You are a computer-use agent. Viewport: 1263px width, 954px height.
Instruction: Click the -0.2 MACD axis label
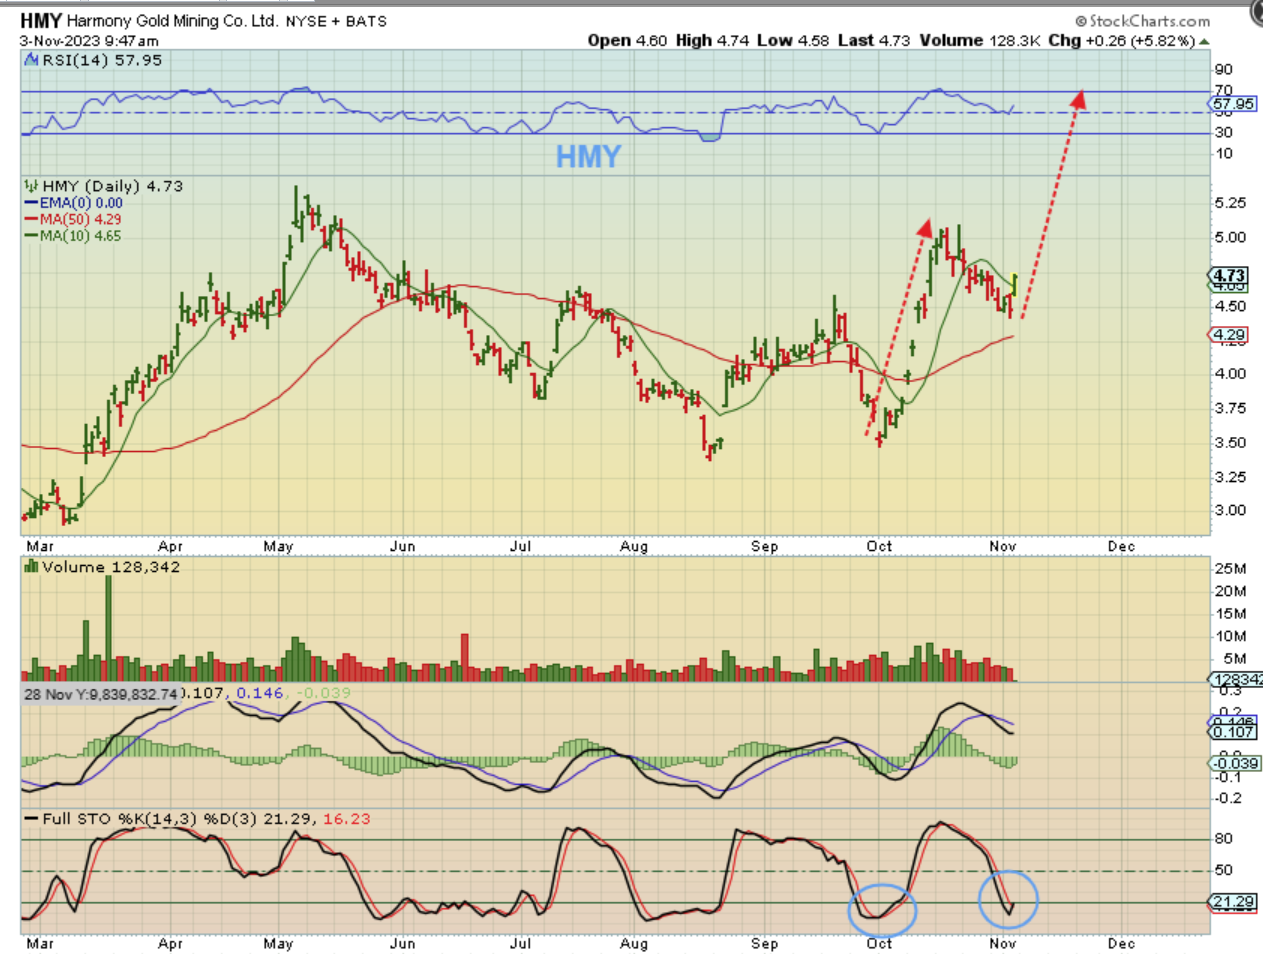click(1226, 798)
